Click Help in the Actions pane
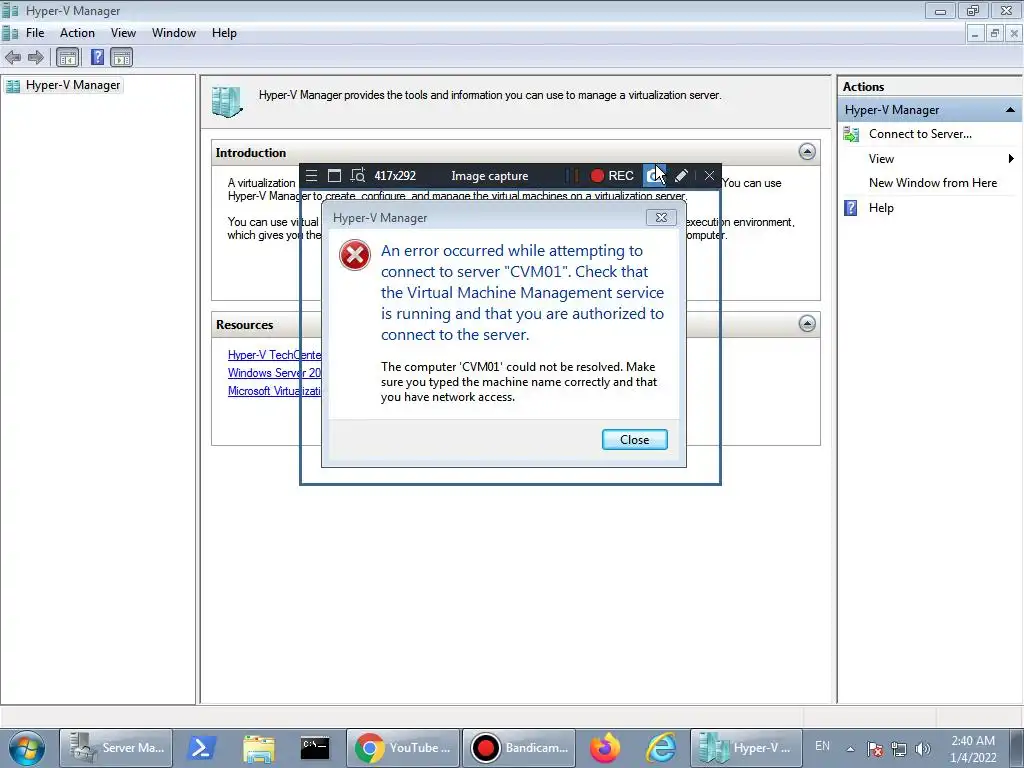Viewport: 1024px width, 768px height. [x=881, y=208]
